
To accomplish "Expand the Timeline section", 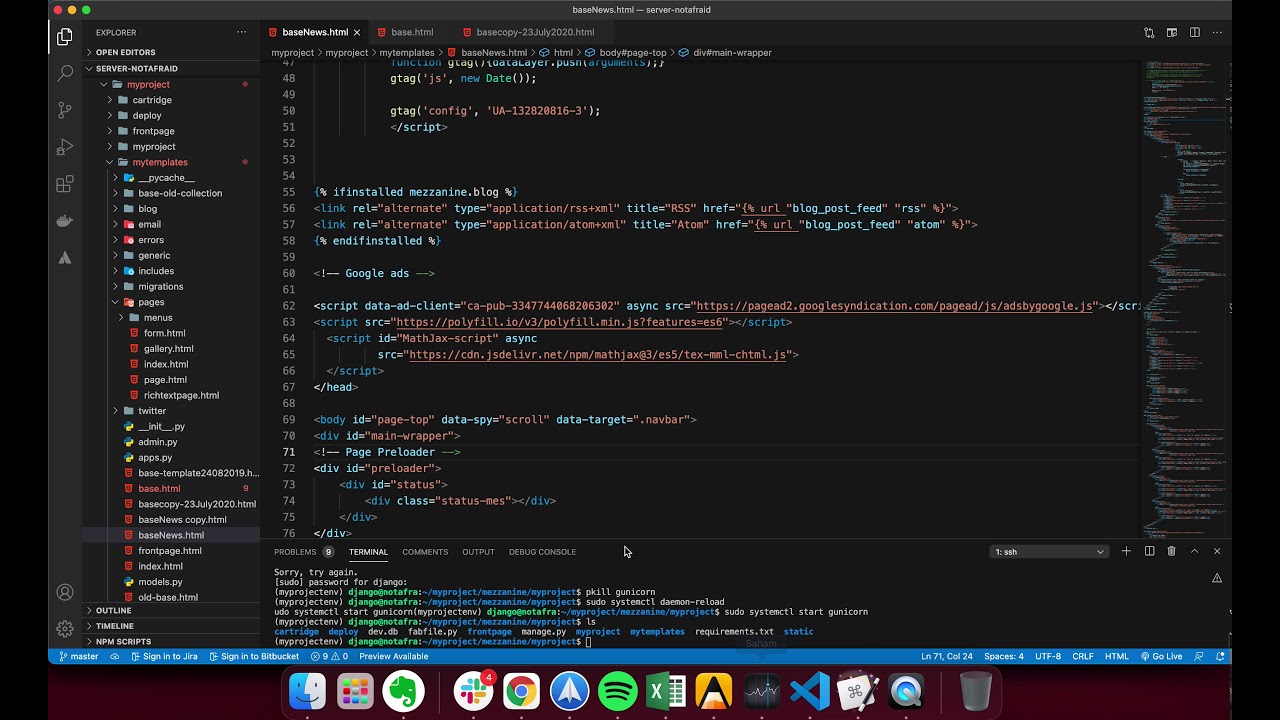I will coord(115,626).
